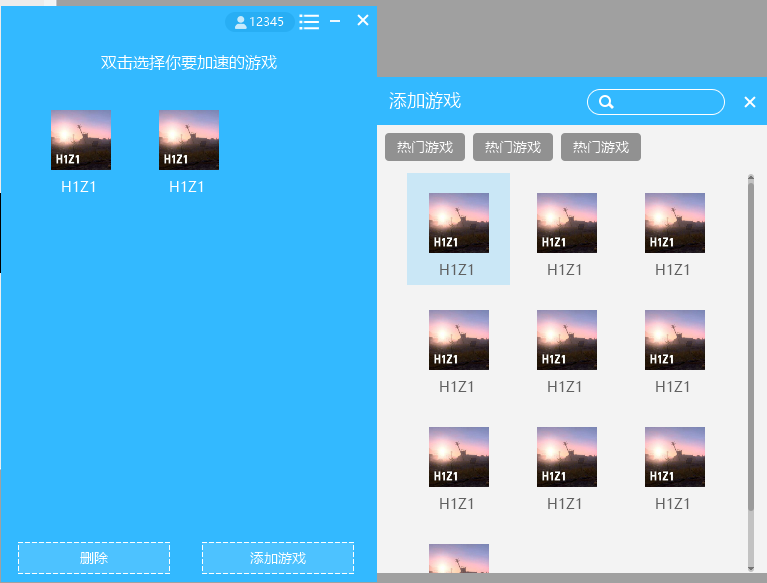Pick the second-row right H1Z1 in add panel

point(675,352)
